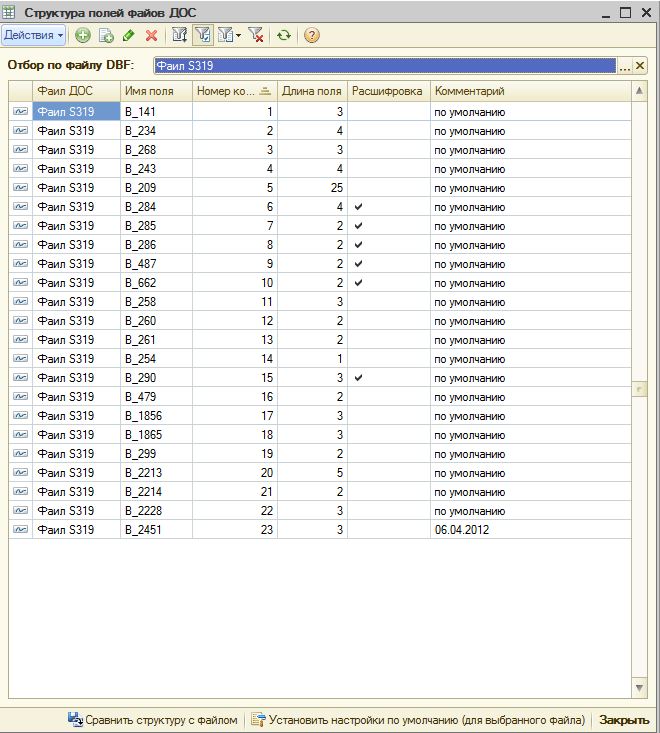Click the Add by copying icon
This screenshot has height=733, width=660.
[x=105, y=35]
